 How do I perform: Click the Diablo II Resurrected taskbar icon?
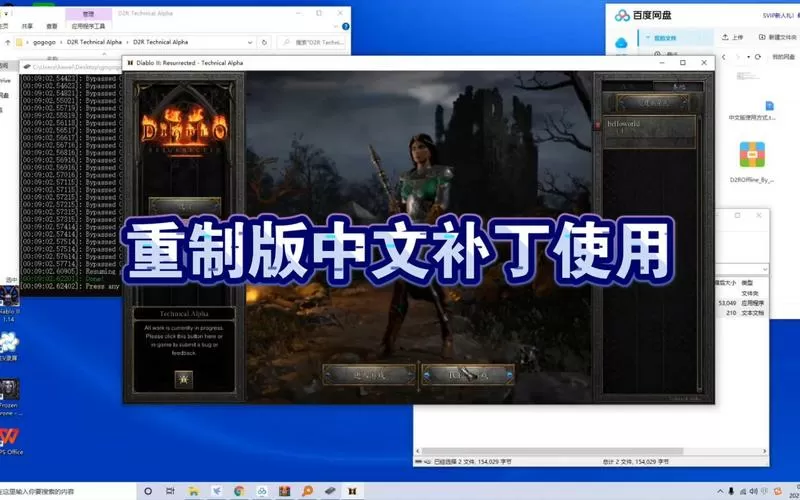click(352, 491)
